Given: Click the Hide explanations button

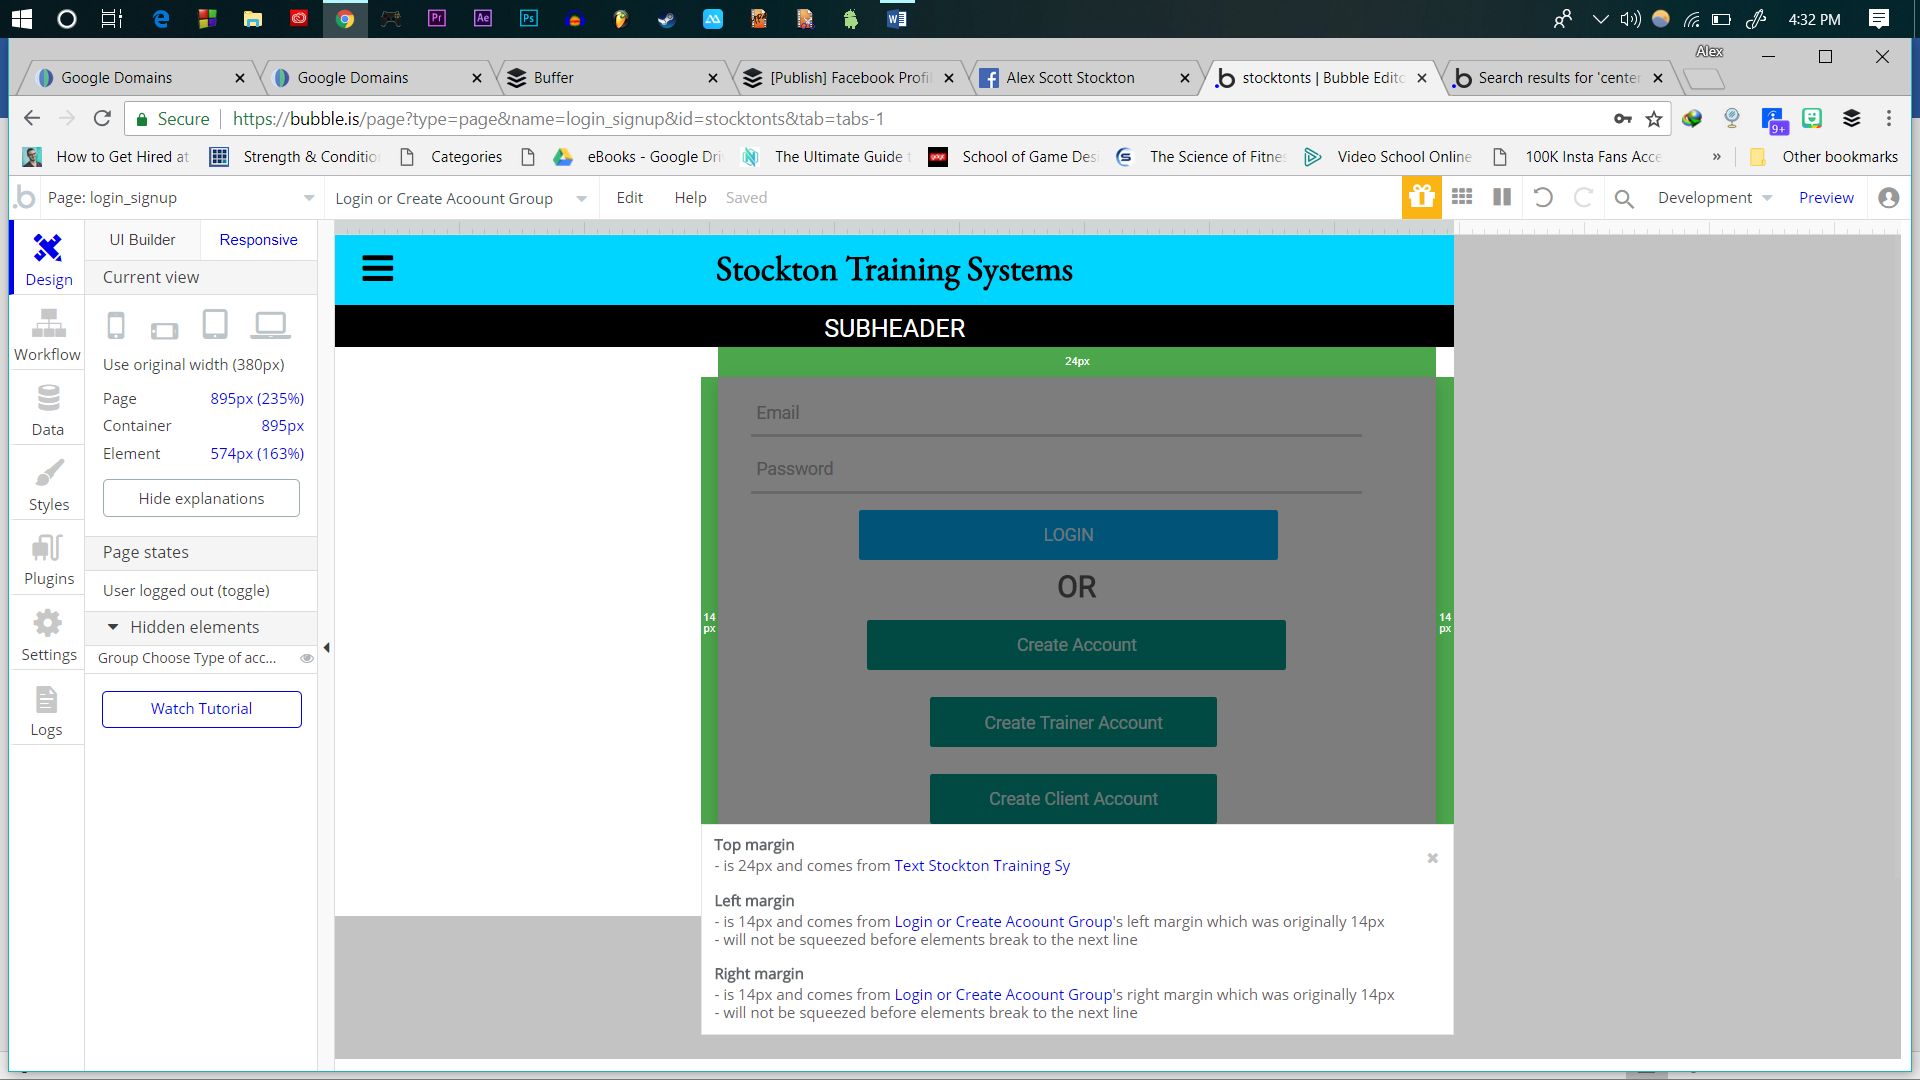Looking at the screenshot, I should click(x=201, y=498).
